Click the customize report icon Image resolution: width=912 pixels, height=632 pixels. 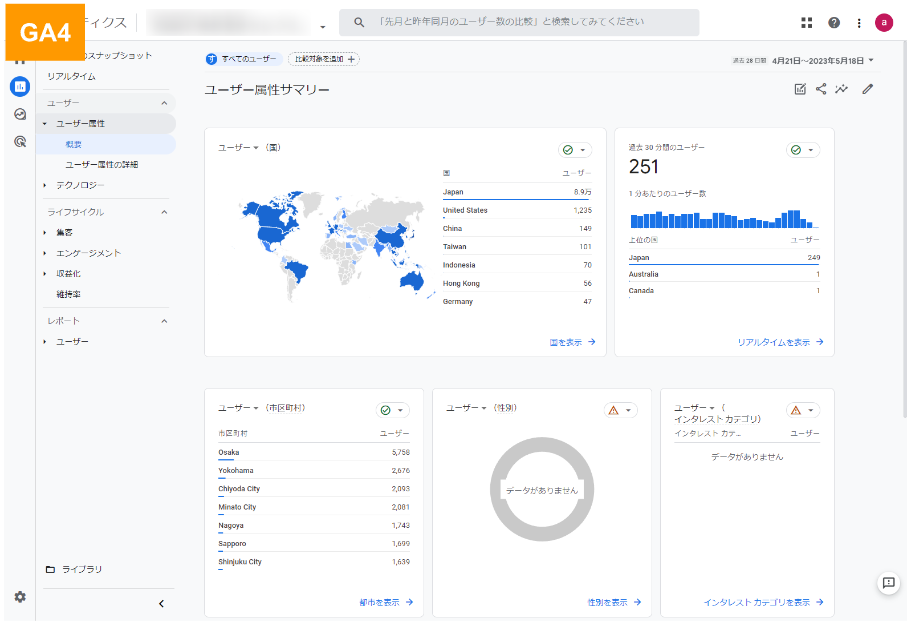[800, 89]
